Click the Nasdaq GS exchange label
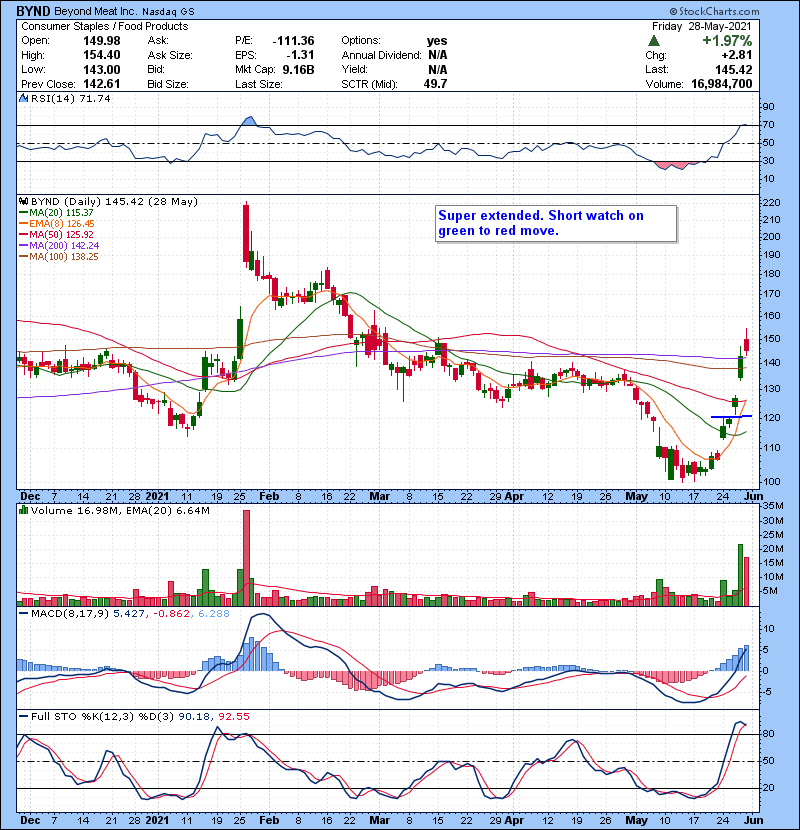 tap(168, 11)
